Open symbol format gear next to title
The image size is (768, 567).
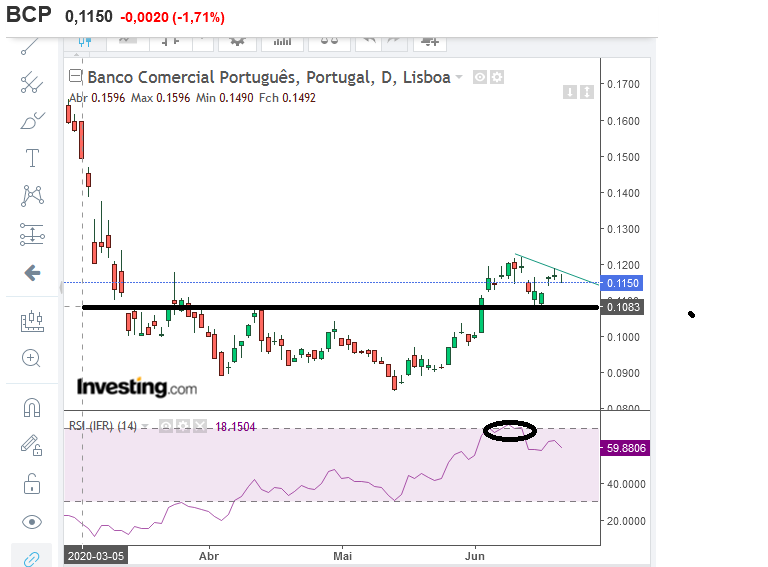(x=497, y=77)
